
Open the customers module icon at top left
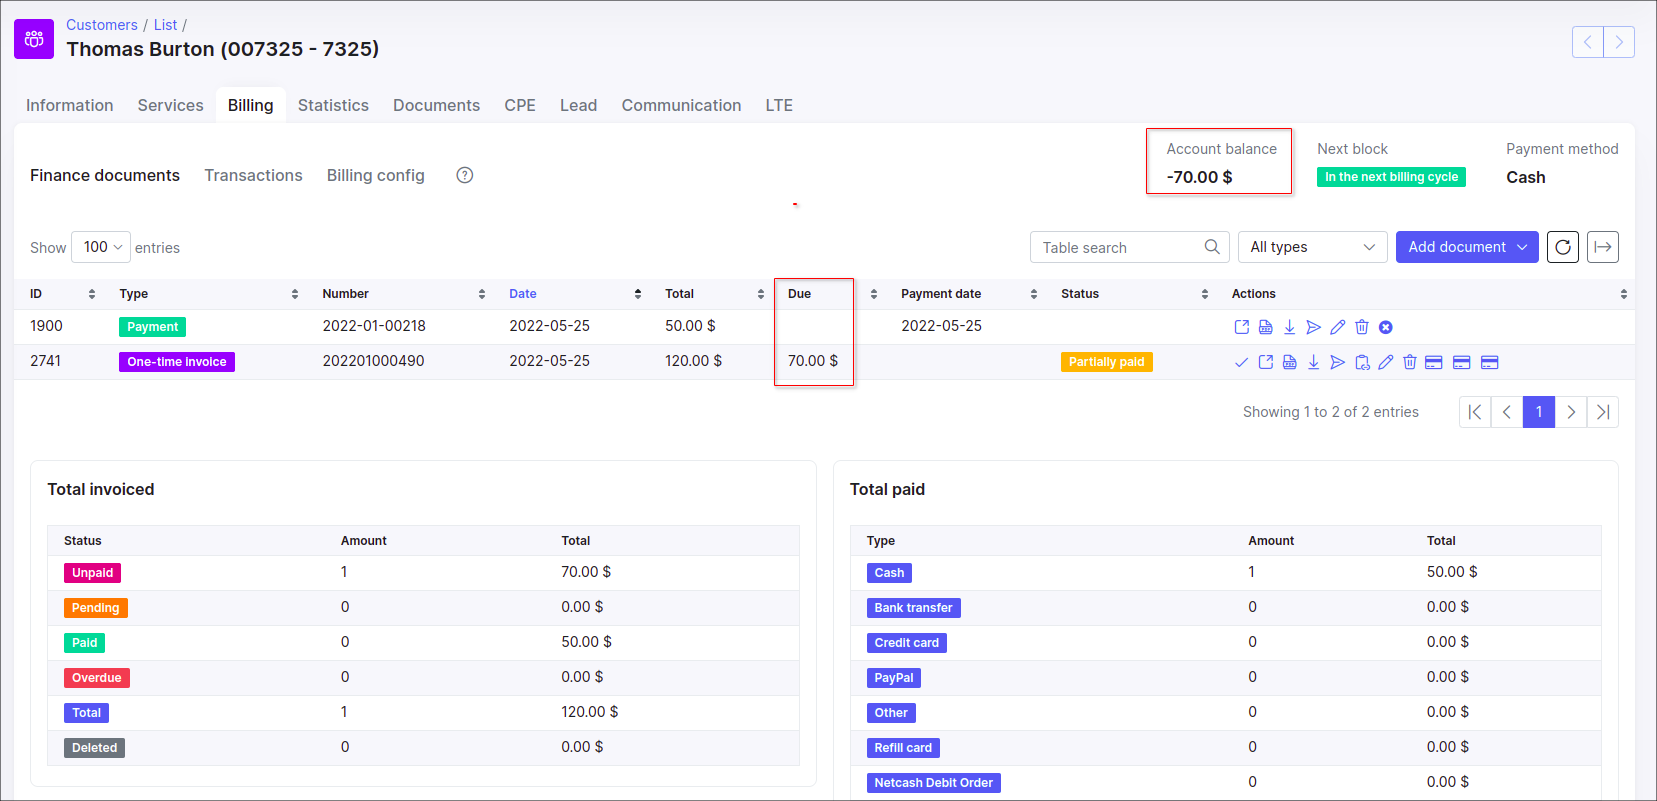[34, 39]
